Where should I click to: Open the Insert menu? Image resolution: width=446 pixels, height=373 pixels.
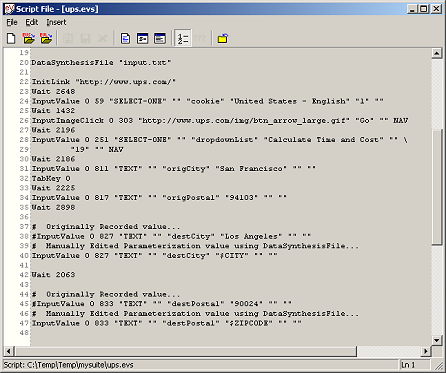[x=56, y=22]
